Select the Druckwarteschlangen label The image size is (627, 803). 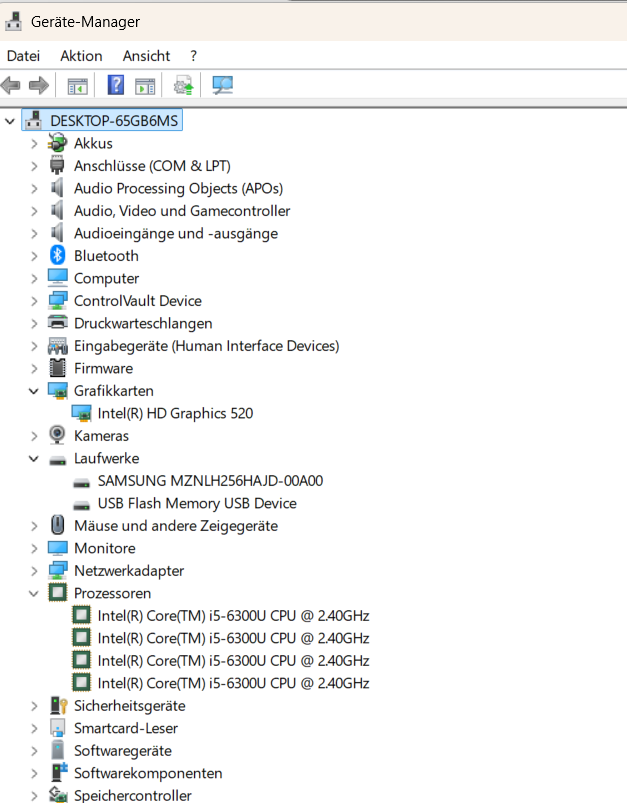click(x=143, y=323)
